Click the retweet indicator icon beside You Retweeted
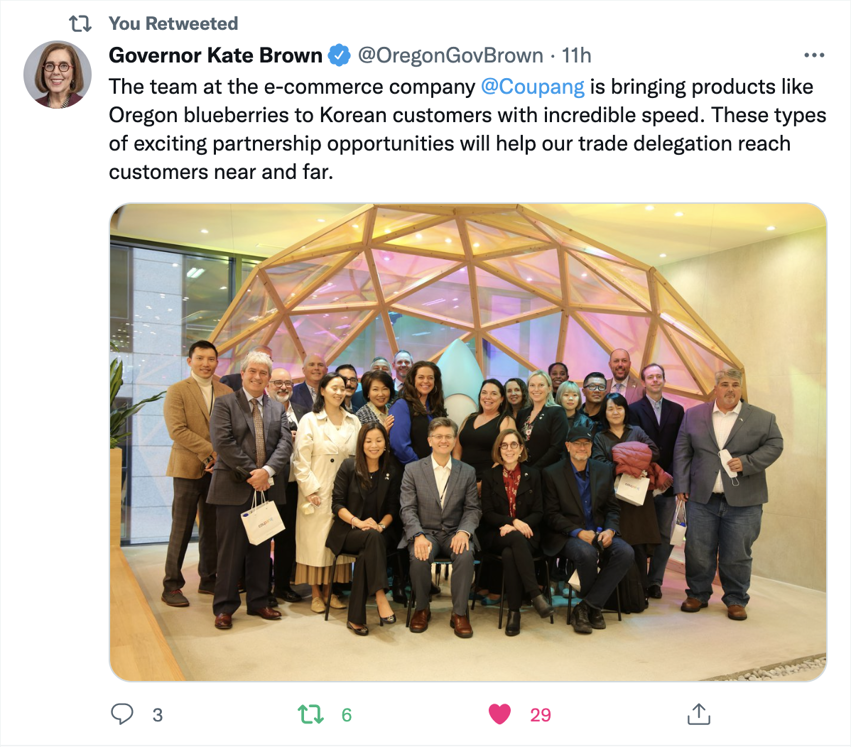Image resolution: width=851 pixels, height=747 pixels. 80,23
